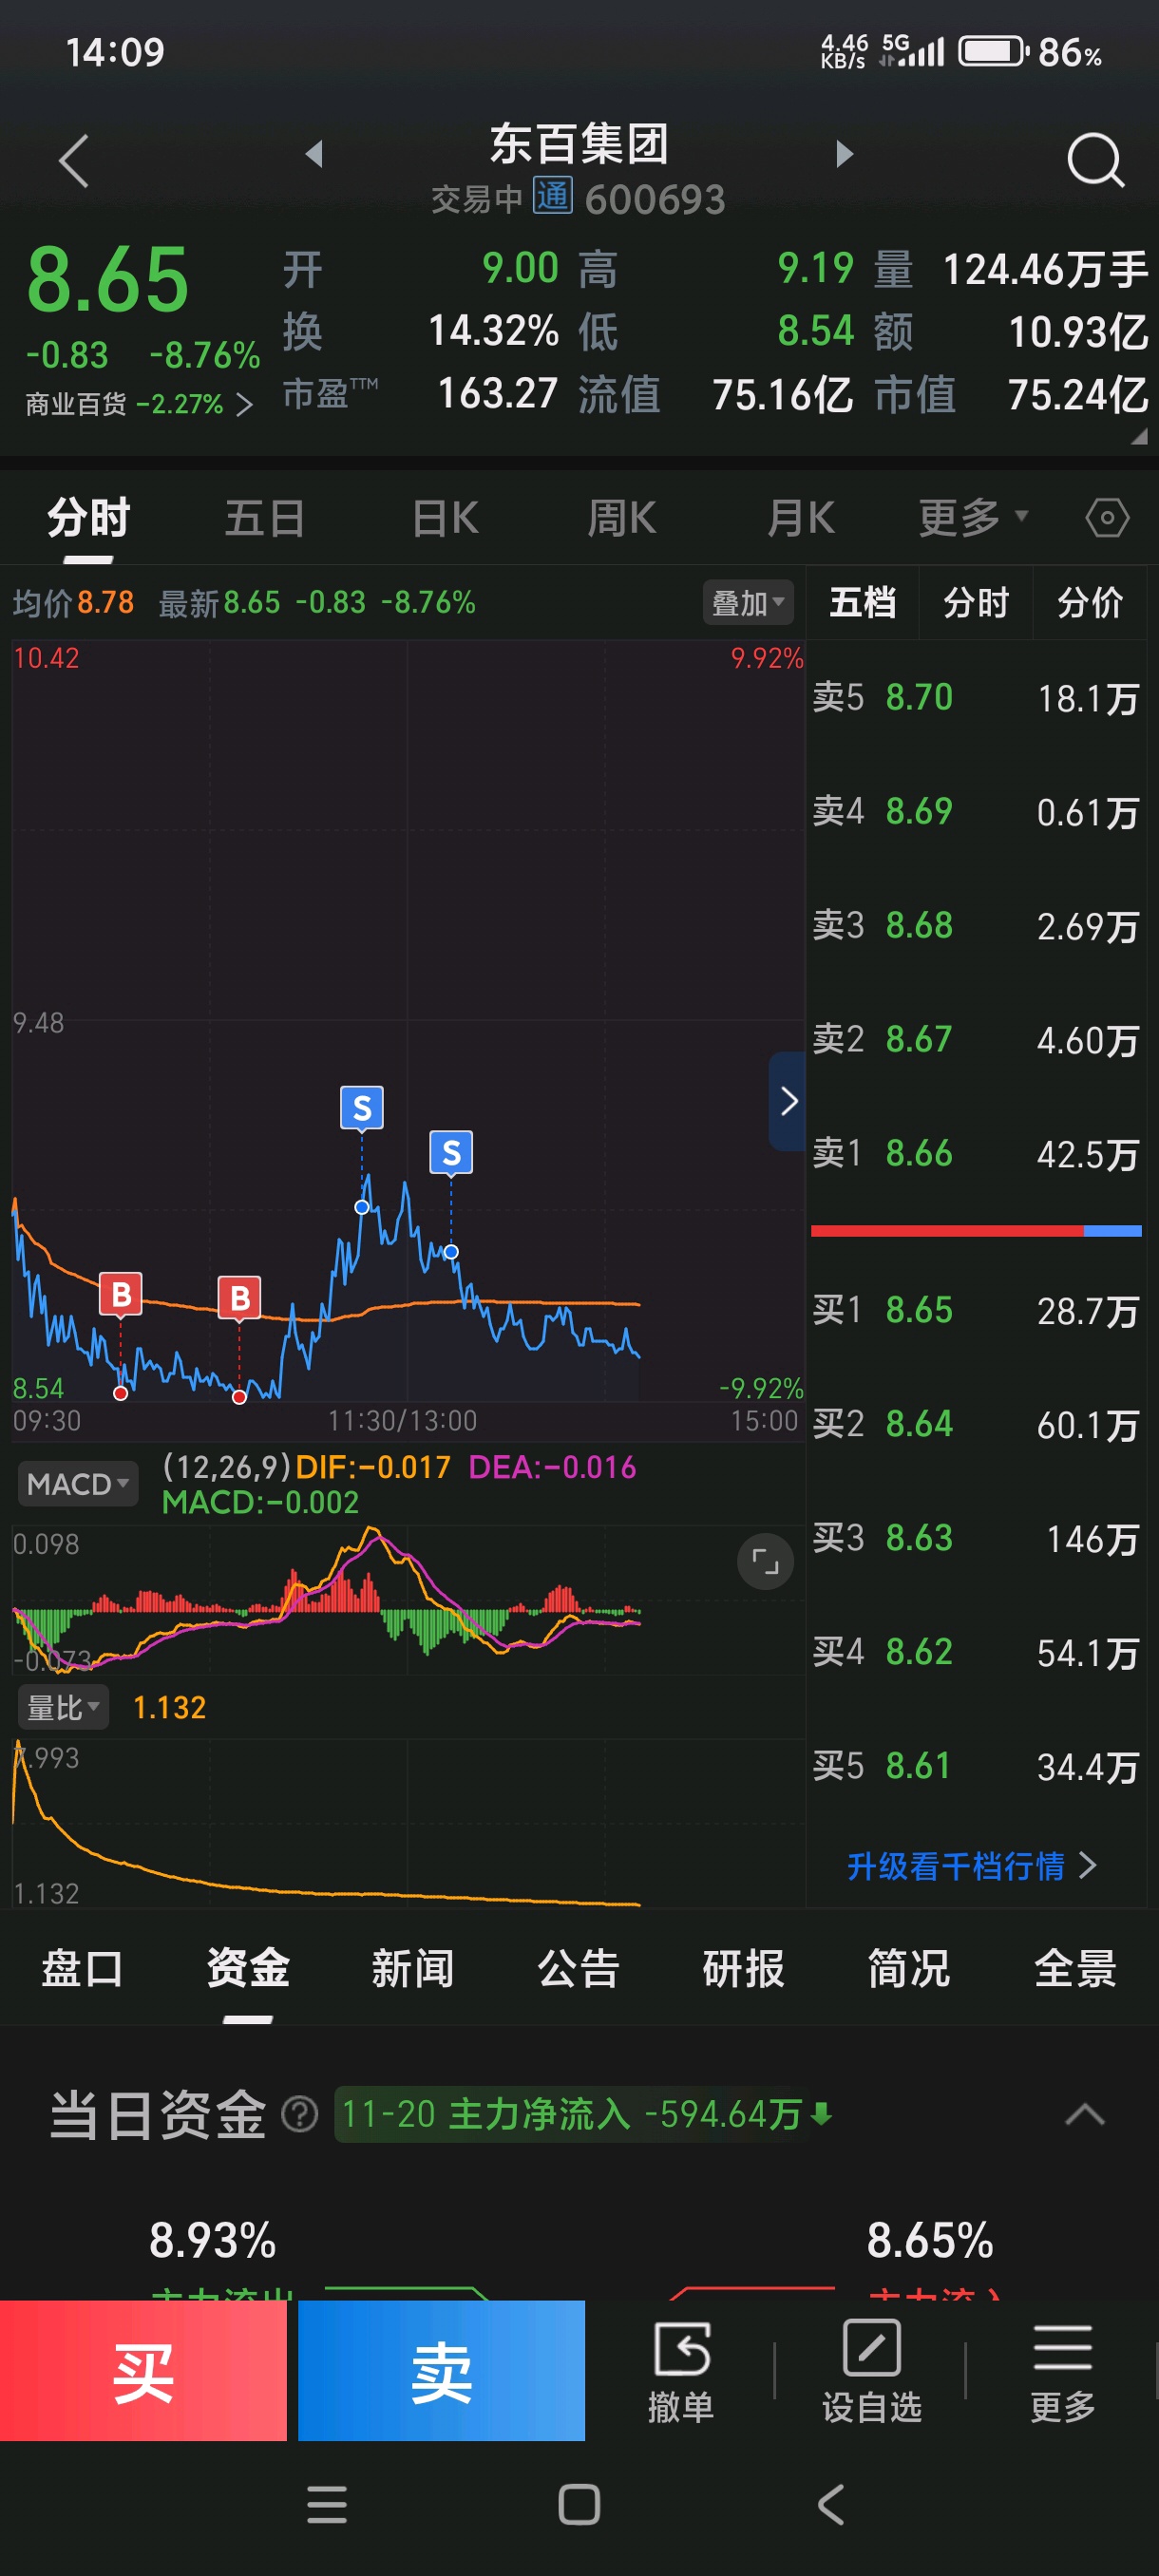Switch to 周K chart tab
1159x2576 pixels.
622,518
